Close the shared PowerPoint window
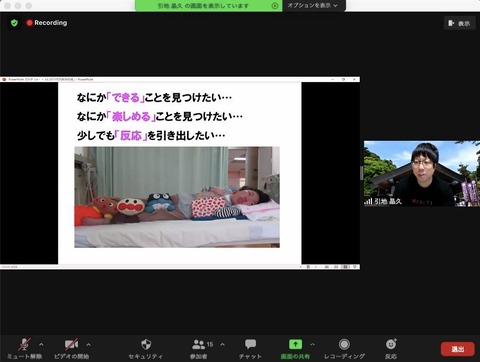 (x=355, y=79)
